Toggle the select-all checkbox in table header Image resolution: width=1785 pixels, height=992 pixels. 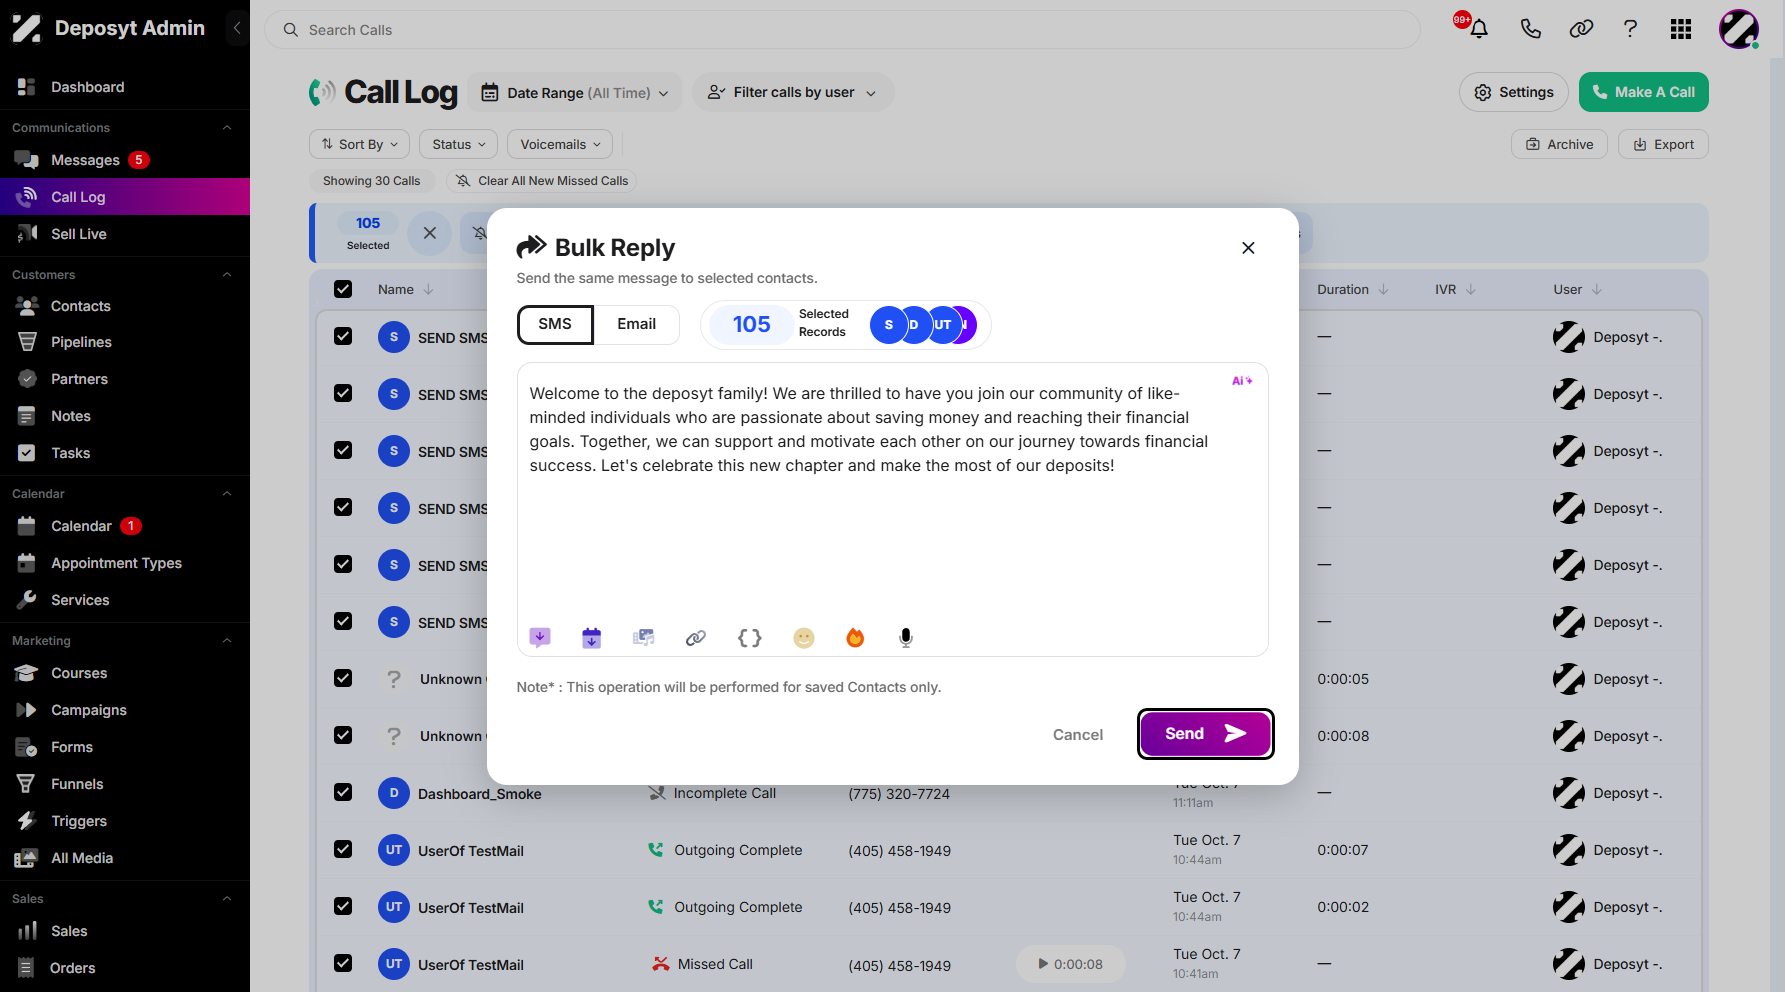pos(343,289)
